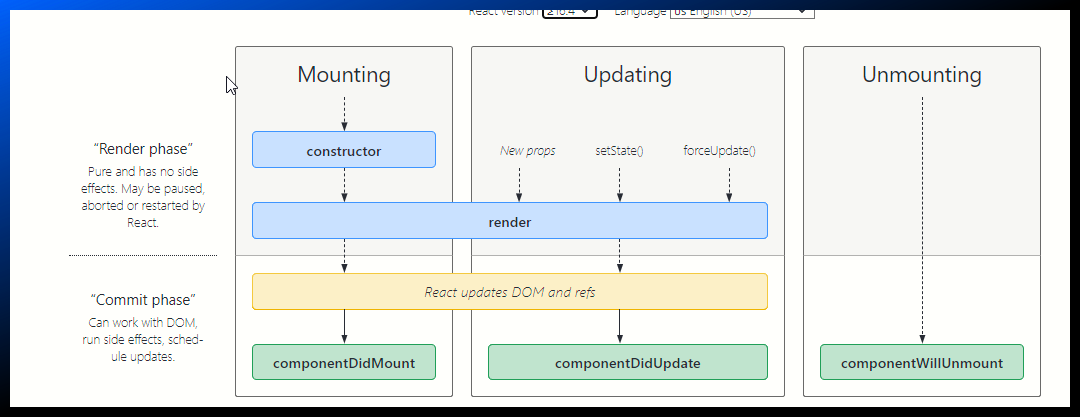Click the "Commit phase" heading
Image resolution: width=1080 pixels, height=417 pixels.
[142, 300]
